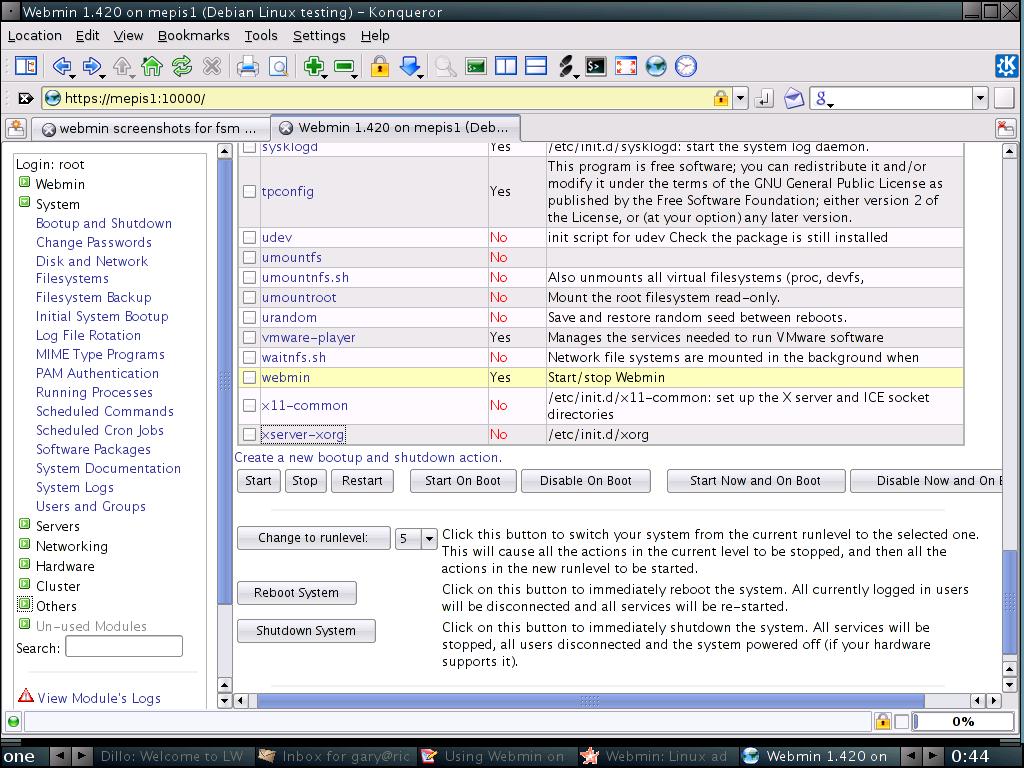Expand the Webmin category in sidebar
The width and height of the screenshot is (1024, 768).
(x=24, y=182)
